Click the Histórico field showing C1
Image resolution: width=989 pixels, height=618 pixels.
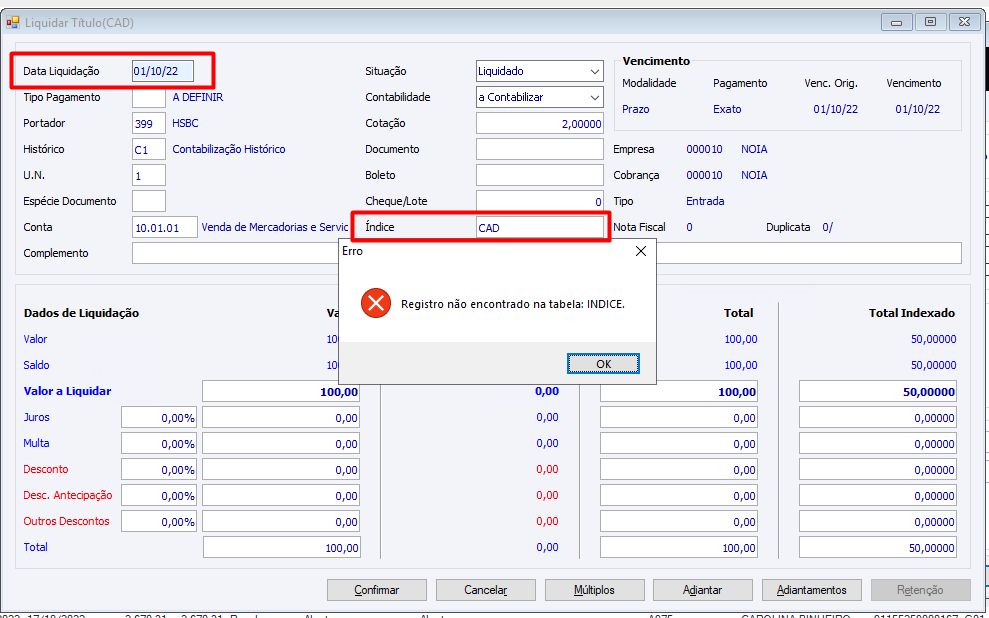(x=149, y=149)
